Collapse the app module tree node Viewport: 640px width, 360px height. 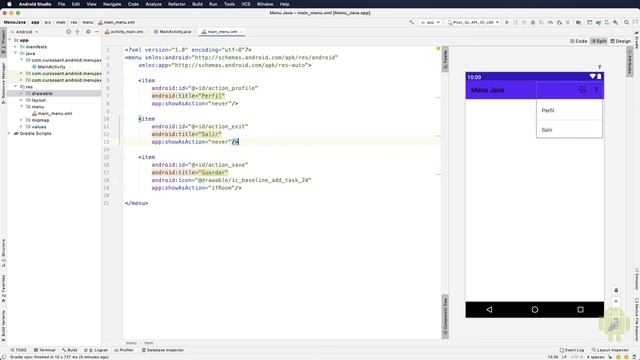click(x=10, y=40)
